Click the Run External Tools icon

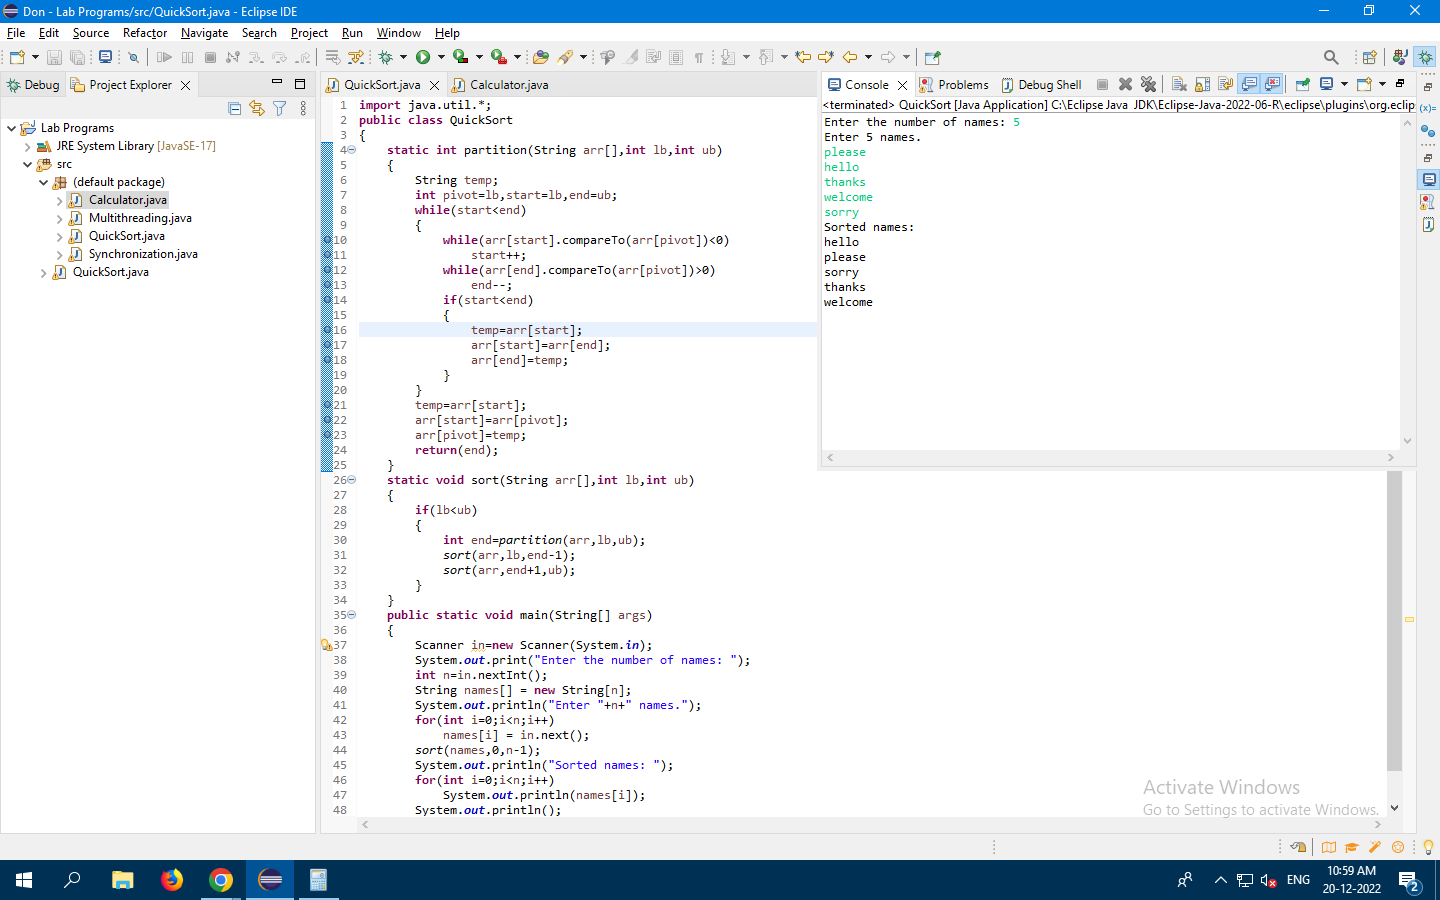[x=498, y=57]
